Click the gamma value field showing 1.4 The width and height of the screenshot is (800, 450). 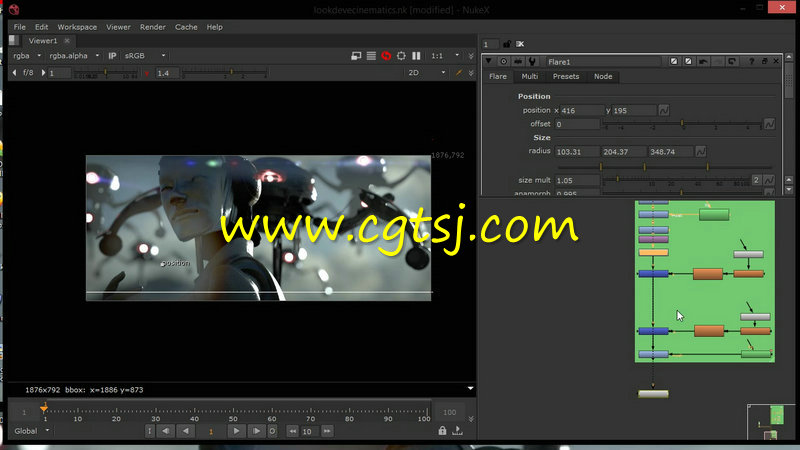pos(167,73)
